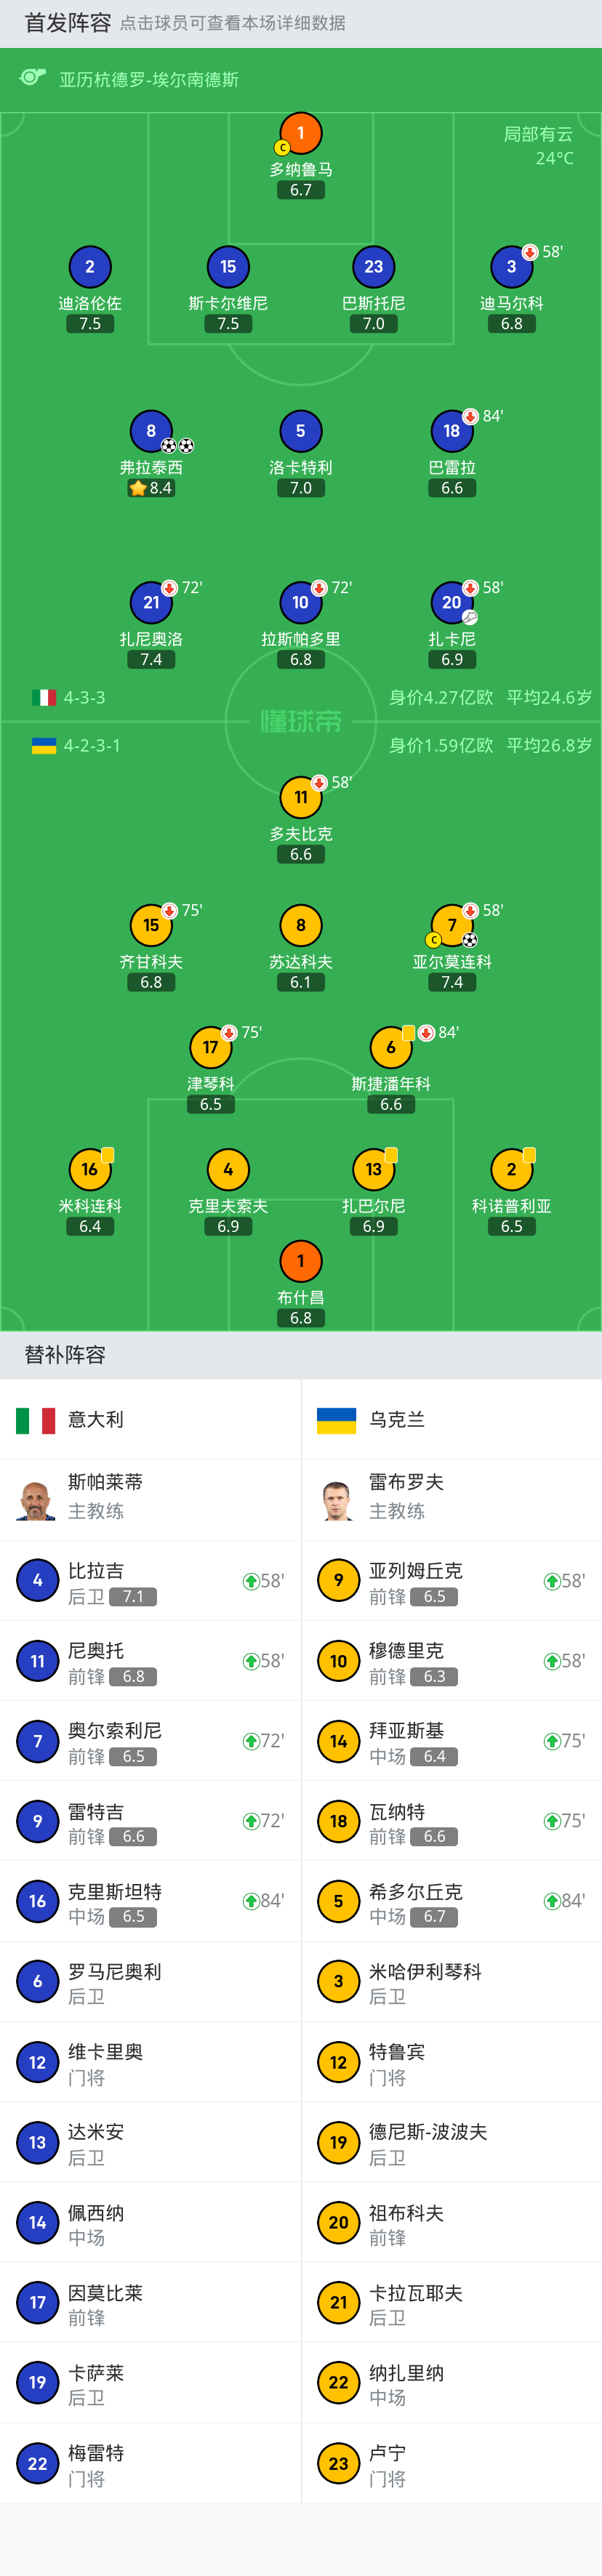This screenshot has height=2576, width=602.
Task: Click Ukraine flag beside 4-2-3-1 formation
Action: (x=44, y=745)
